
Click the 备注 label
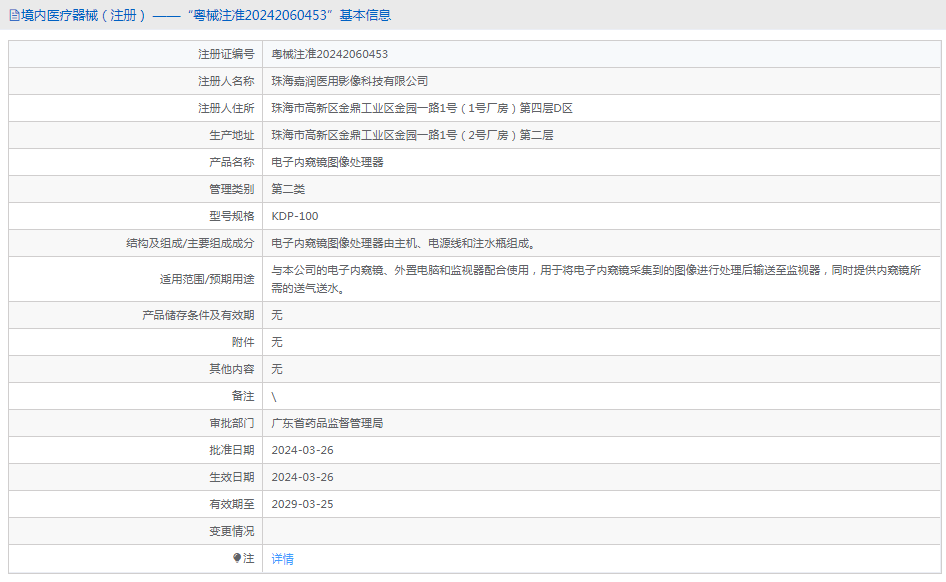pos(243,396)
